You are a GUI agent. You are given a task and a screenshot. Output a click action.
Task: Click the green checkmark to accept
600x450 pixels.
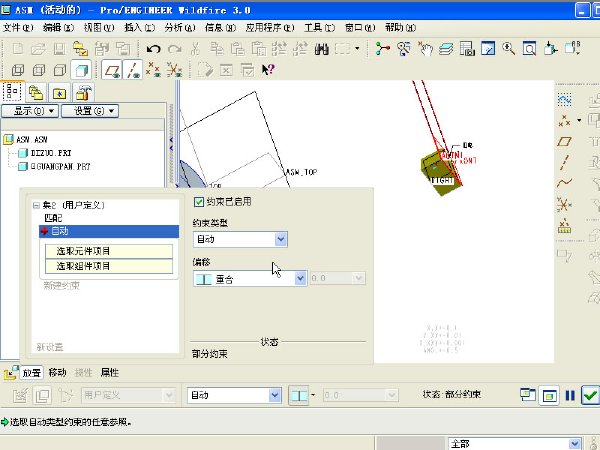(590, 395)
